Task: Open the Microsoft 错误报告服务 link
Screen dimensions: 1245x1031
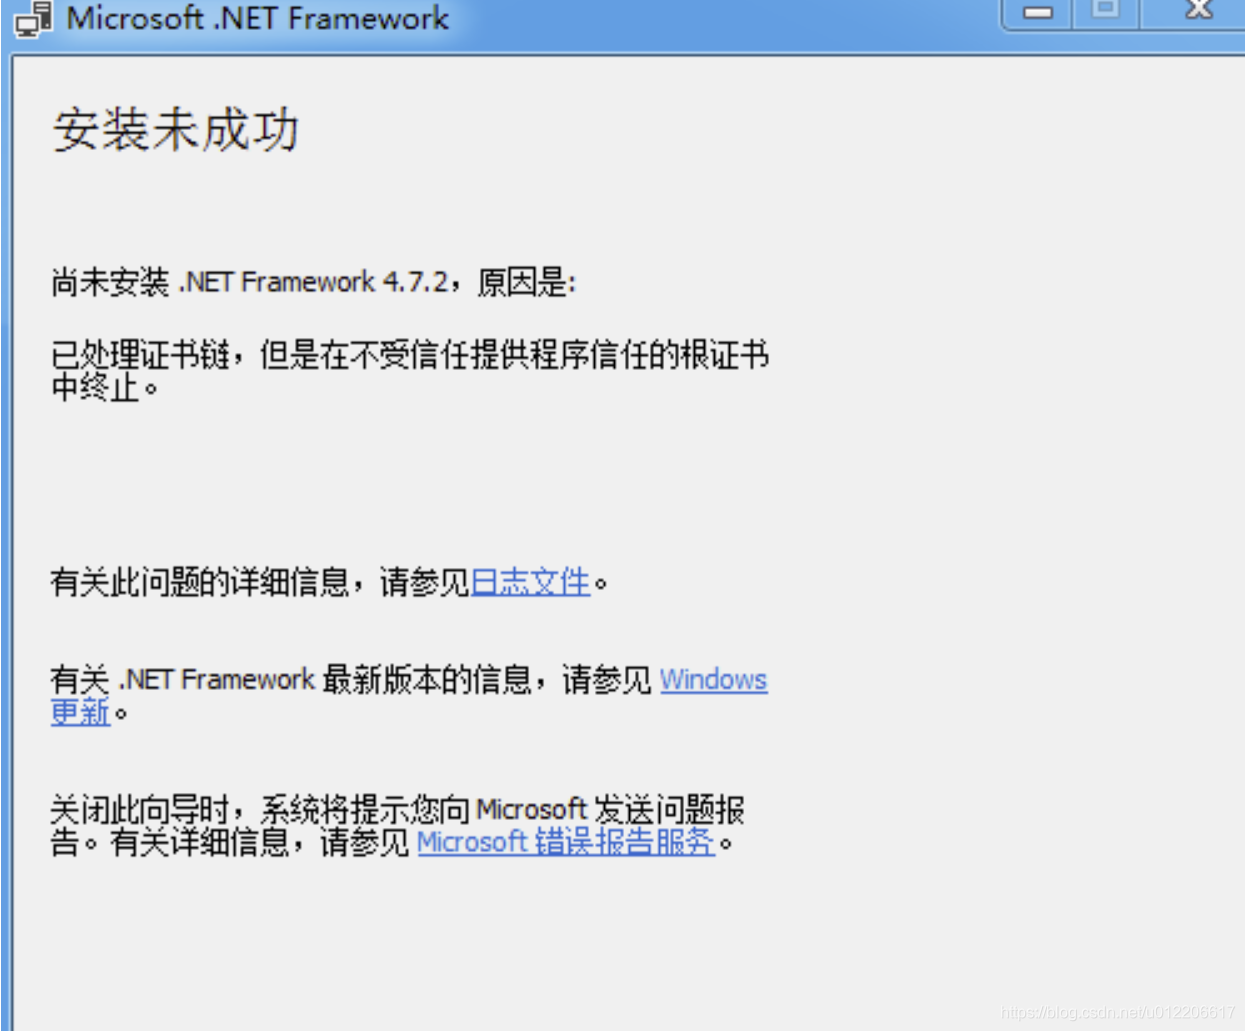Action: click(566, 842)
